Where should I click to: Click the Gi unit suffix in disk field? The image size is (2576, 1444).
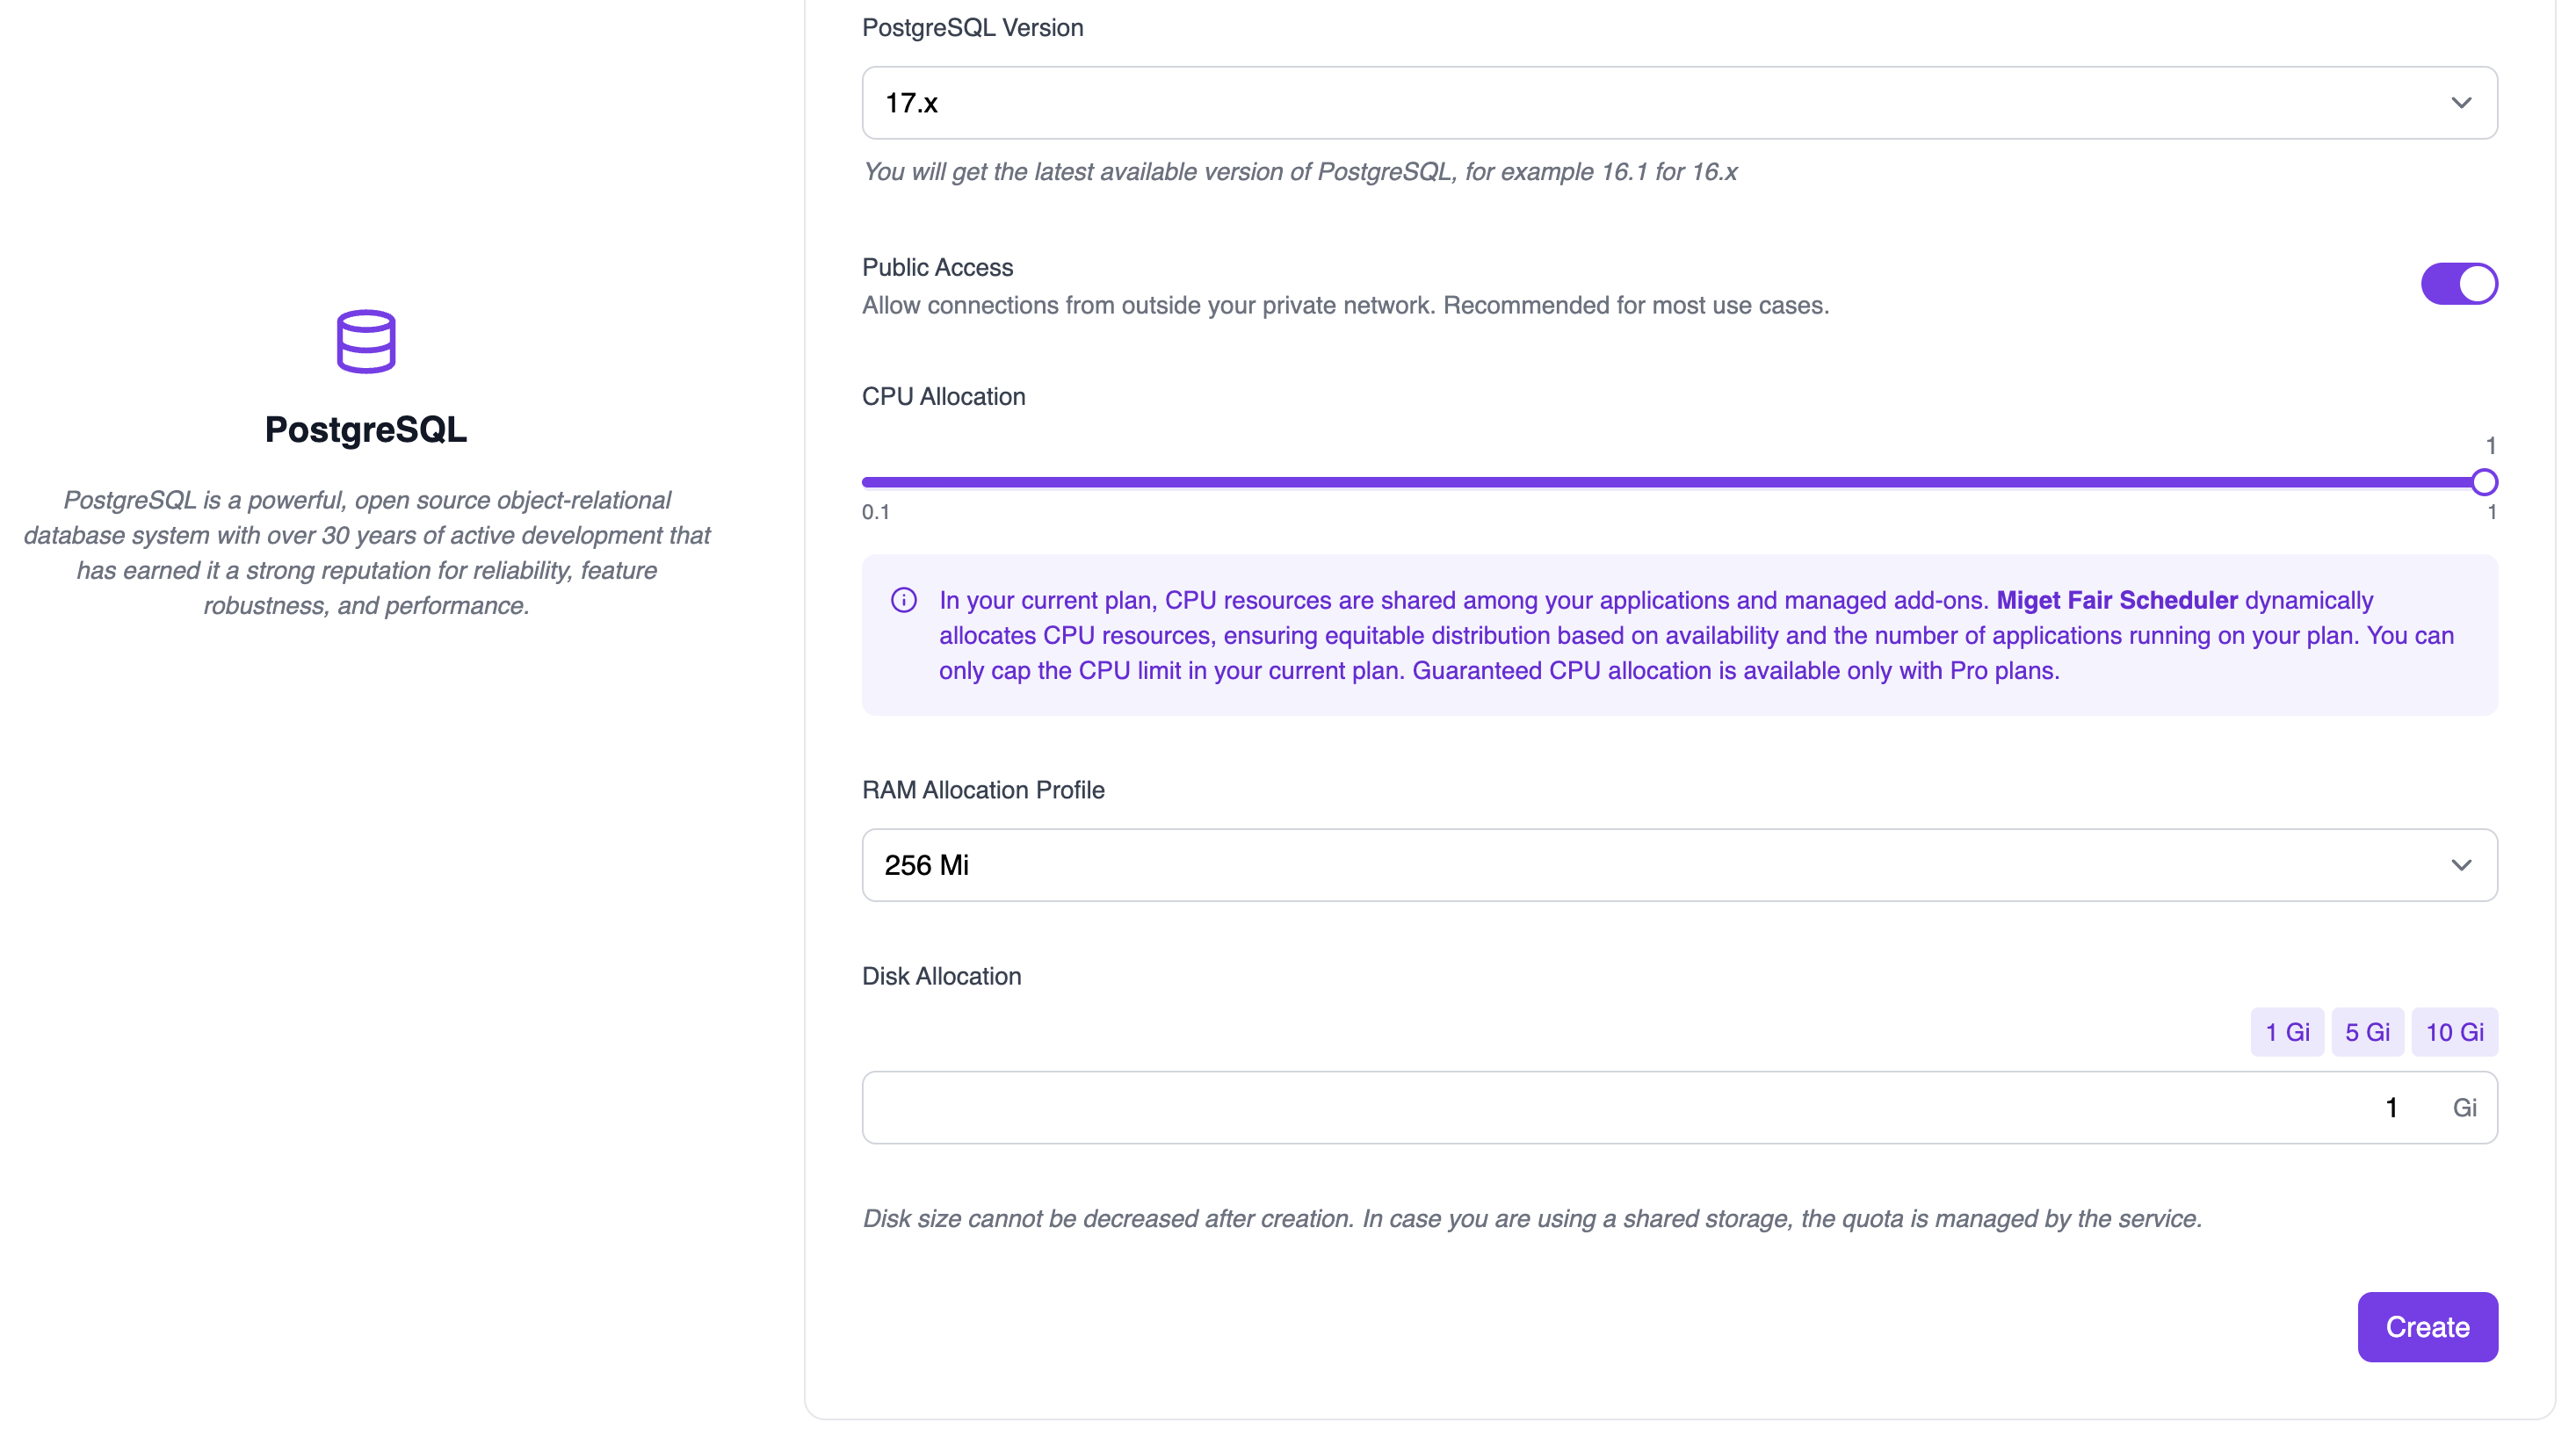coord(2464,1108)
